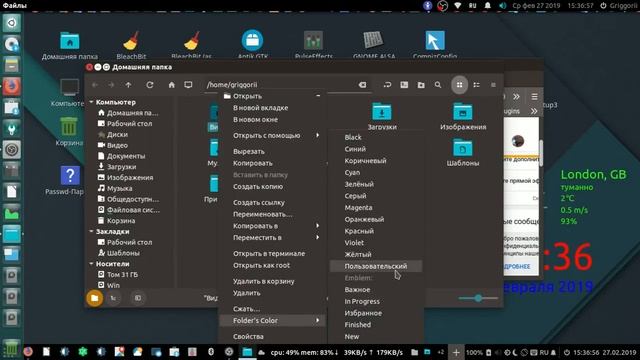
Task: Collapse the Компьютер sidebar section
Action: tap(91, 102)
